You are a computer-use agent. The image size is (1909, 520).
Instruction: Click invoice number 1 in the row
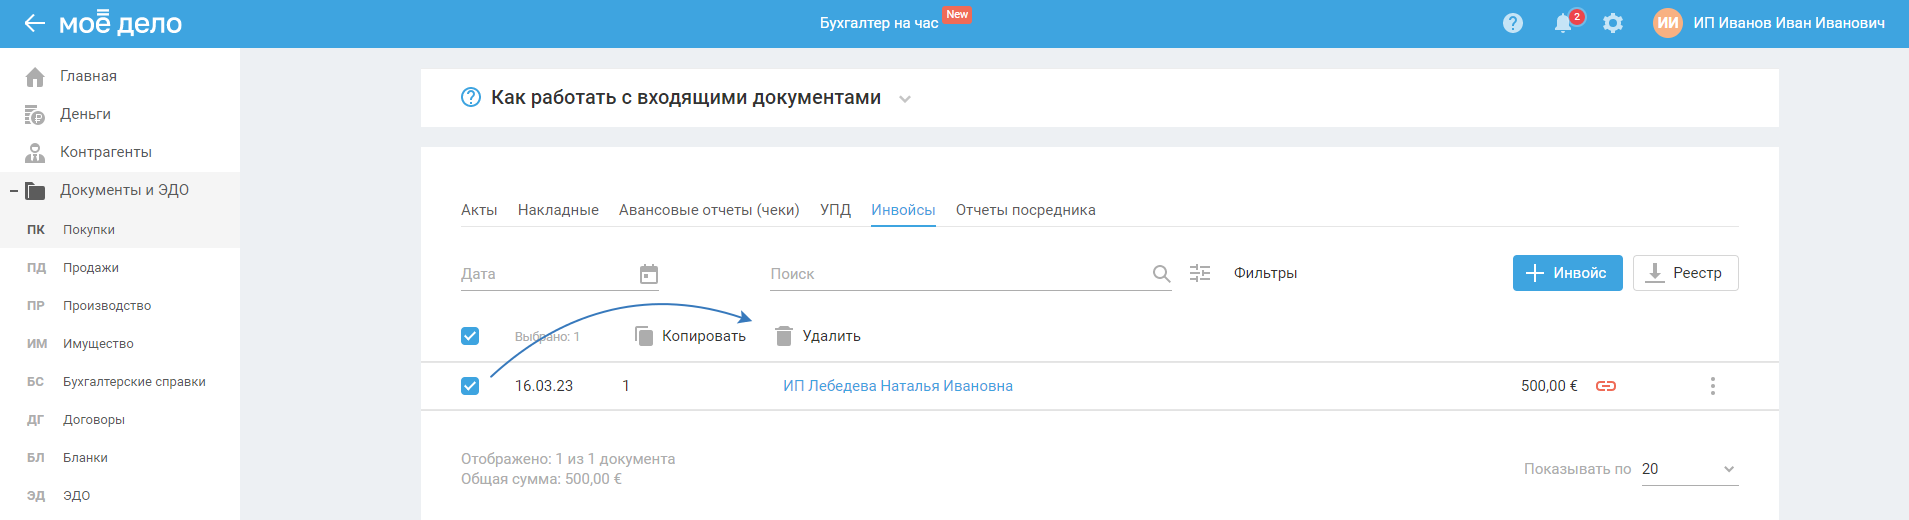626,386
